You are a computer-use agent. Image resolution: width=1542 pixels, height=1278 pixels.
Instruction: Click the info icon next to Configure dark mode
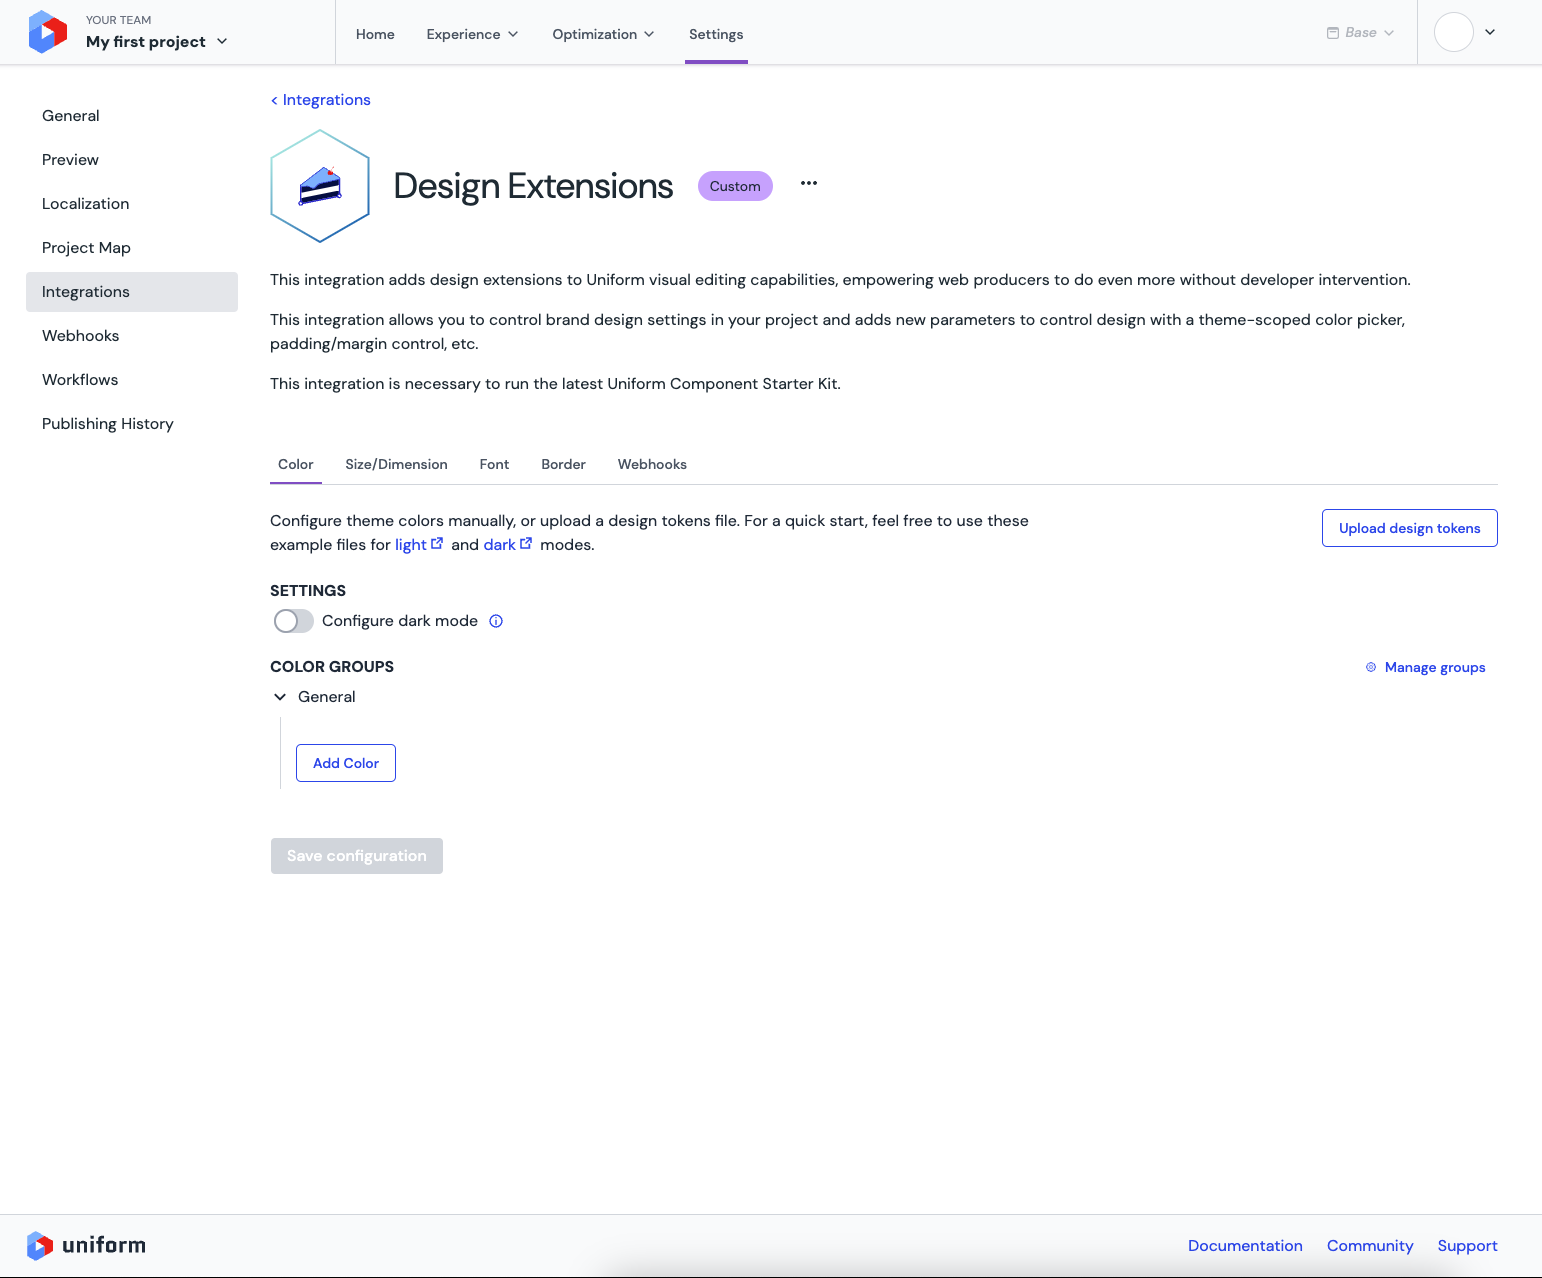pyautogui.click(x=496, y=621)
